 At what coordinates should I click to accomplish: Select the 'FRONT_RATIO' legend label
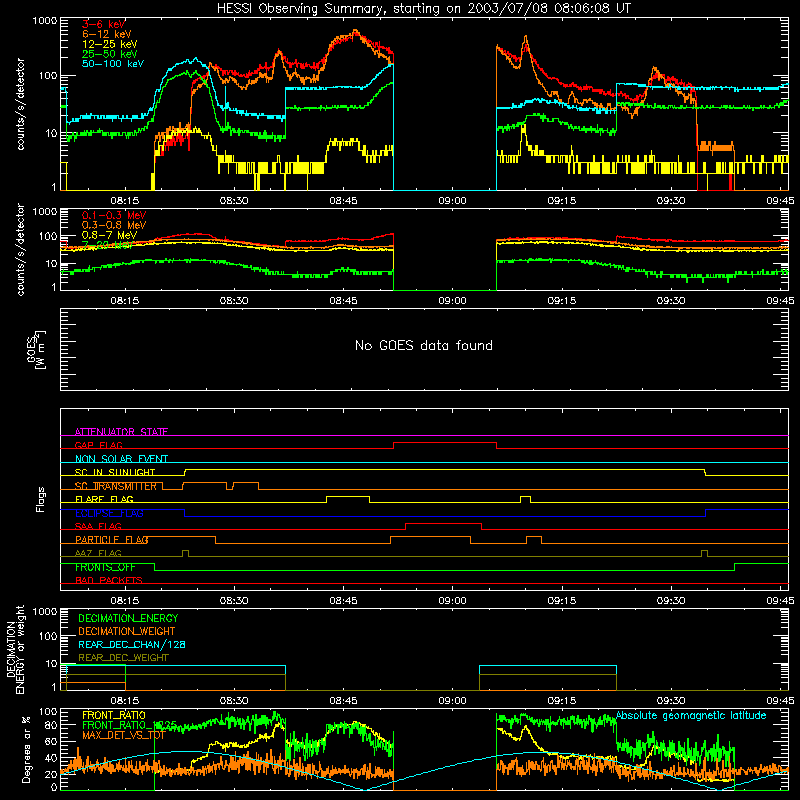coord(114,715)
